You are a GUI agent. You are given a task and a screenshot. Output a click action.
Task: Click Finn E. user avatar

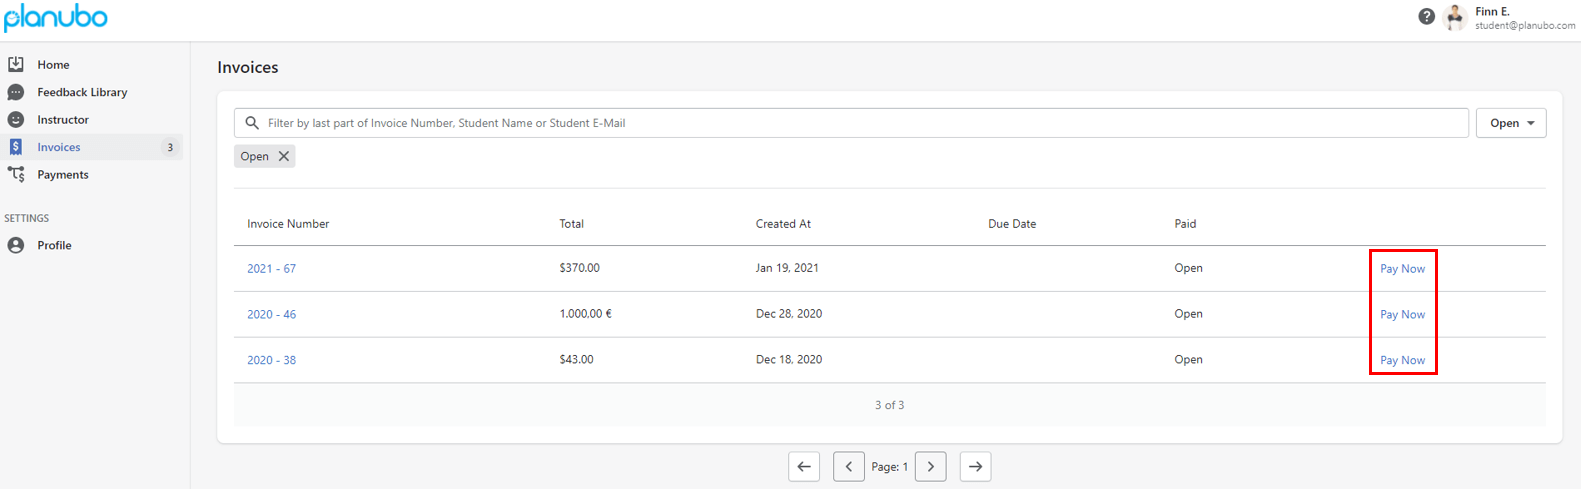coord(1456,17)
